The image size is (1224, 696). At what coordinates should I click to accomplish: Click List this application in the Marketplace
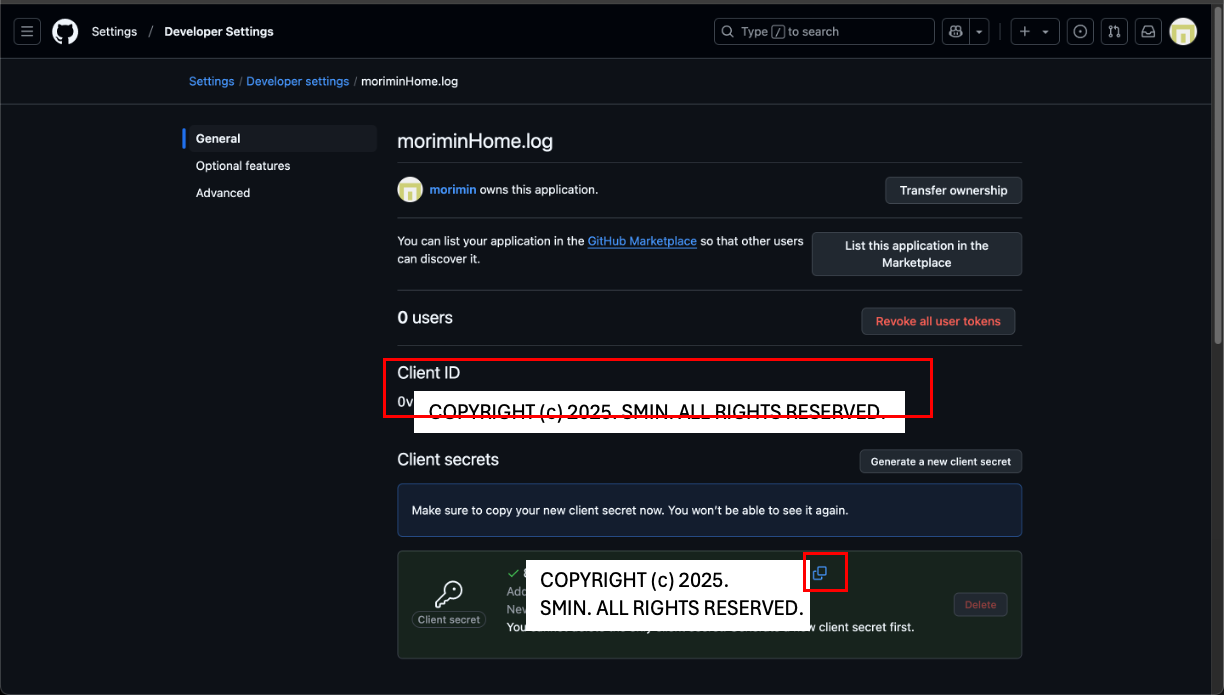click(916, 254)
